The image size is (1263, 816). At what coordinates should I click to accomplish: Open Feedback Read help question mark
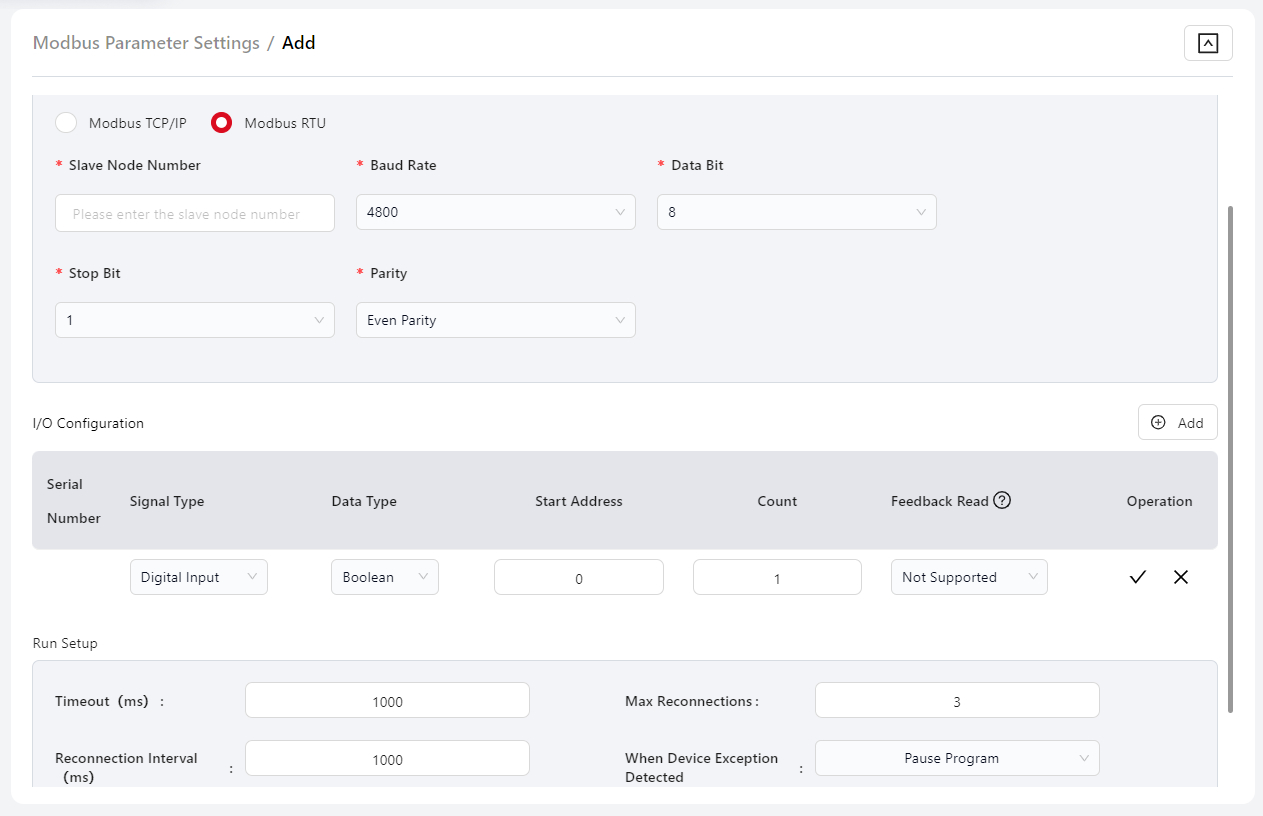click(1002, 500)
